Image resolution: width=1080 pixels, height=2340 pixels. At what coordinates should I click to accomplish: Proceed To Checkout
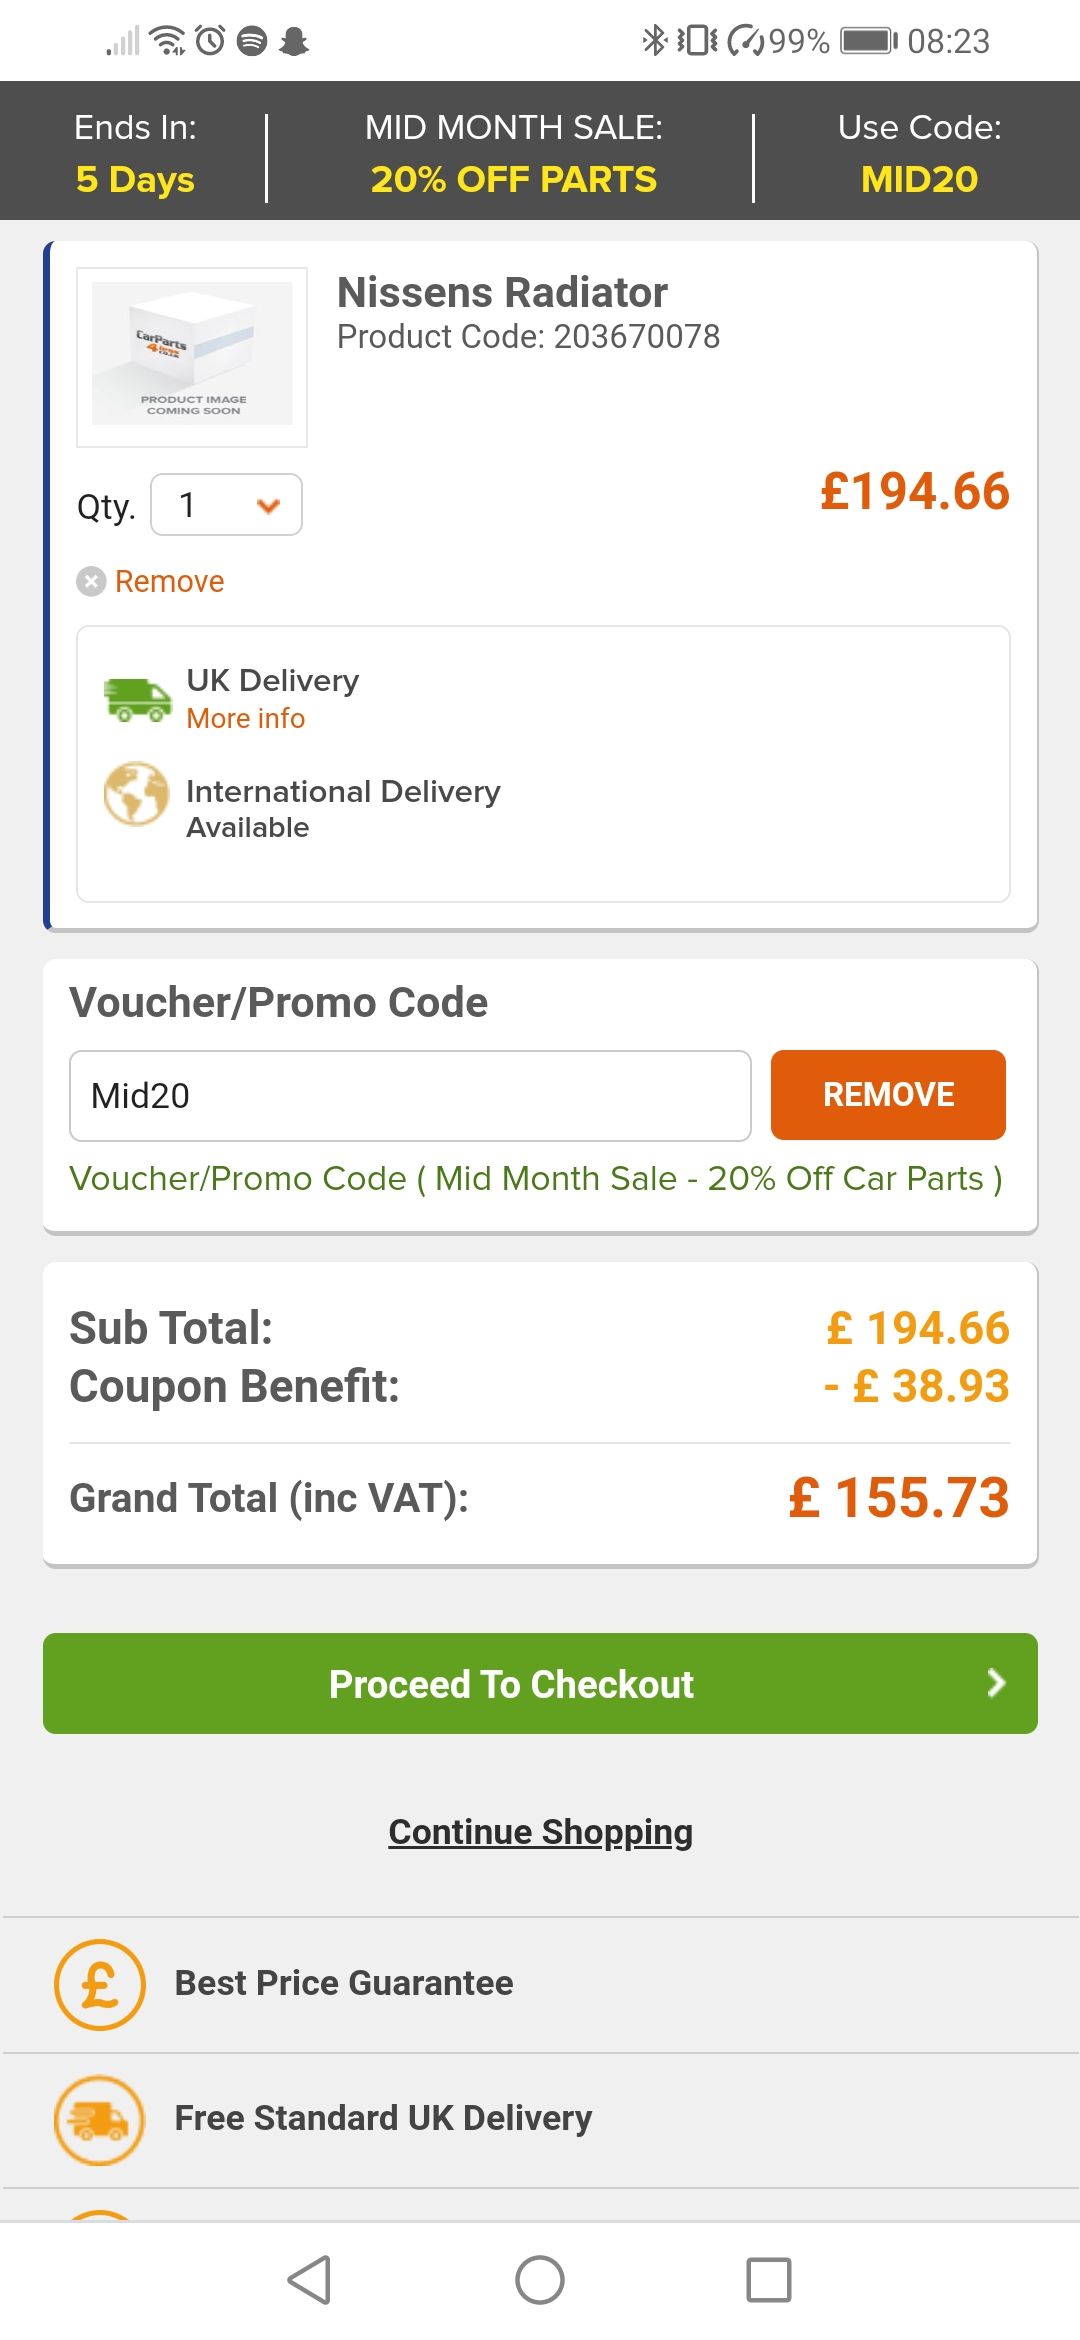540,1683
